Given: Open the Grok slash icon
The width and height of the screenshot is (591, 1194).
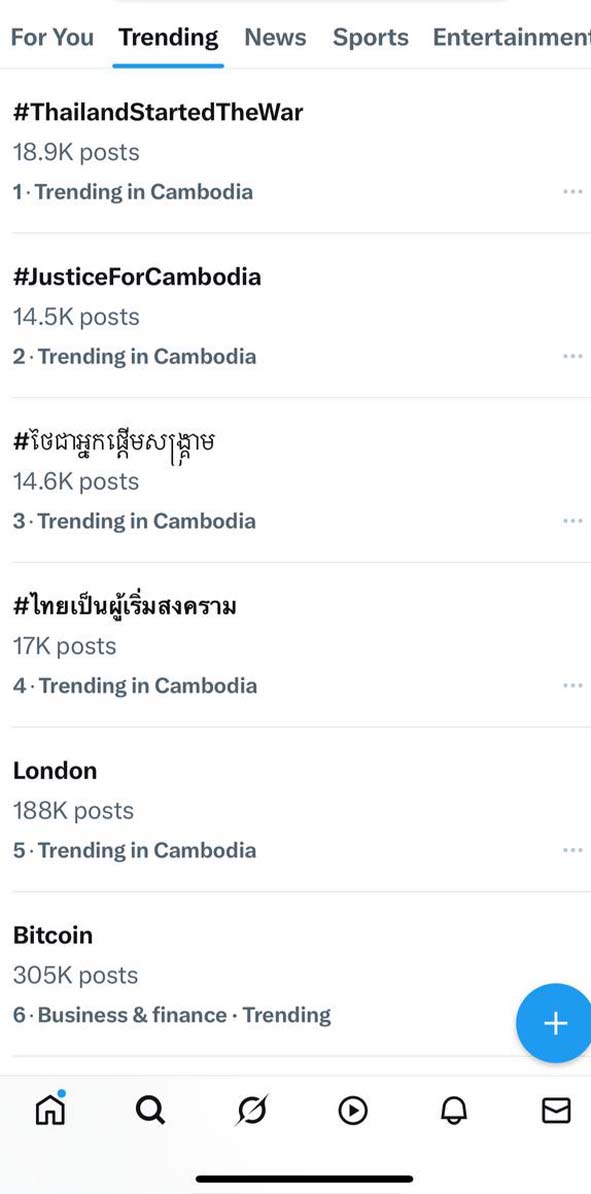Looking at the screenshot, I should point(251,1111).
